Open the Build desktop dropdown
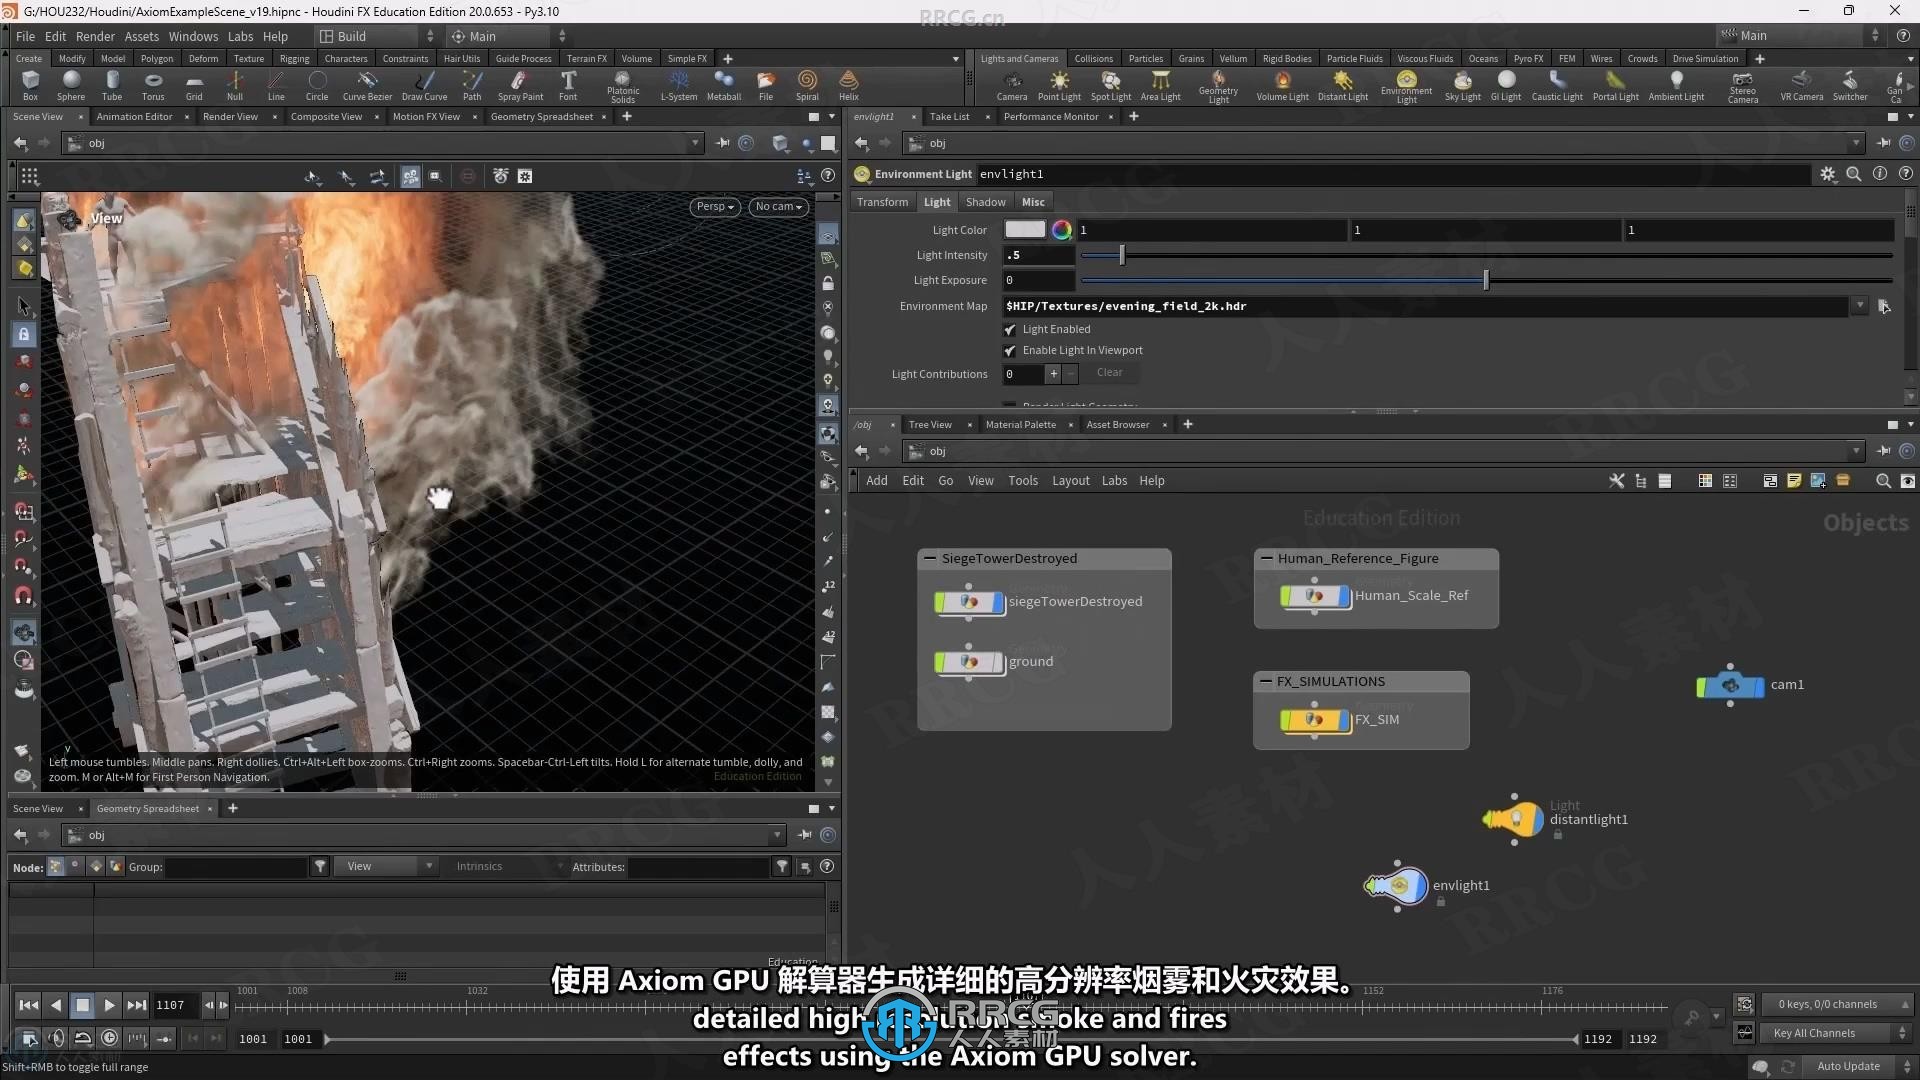This screenshot has width=1920, height=1080. [377, 36]
